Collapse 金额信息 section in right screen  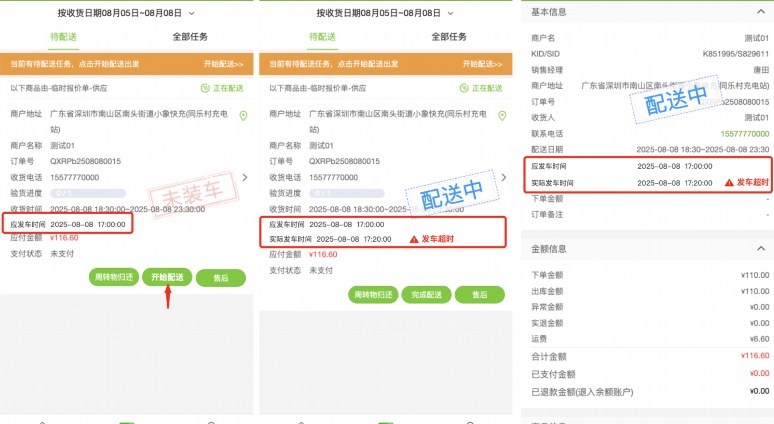pos(761,248)
